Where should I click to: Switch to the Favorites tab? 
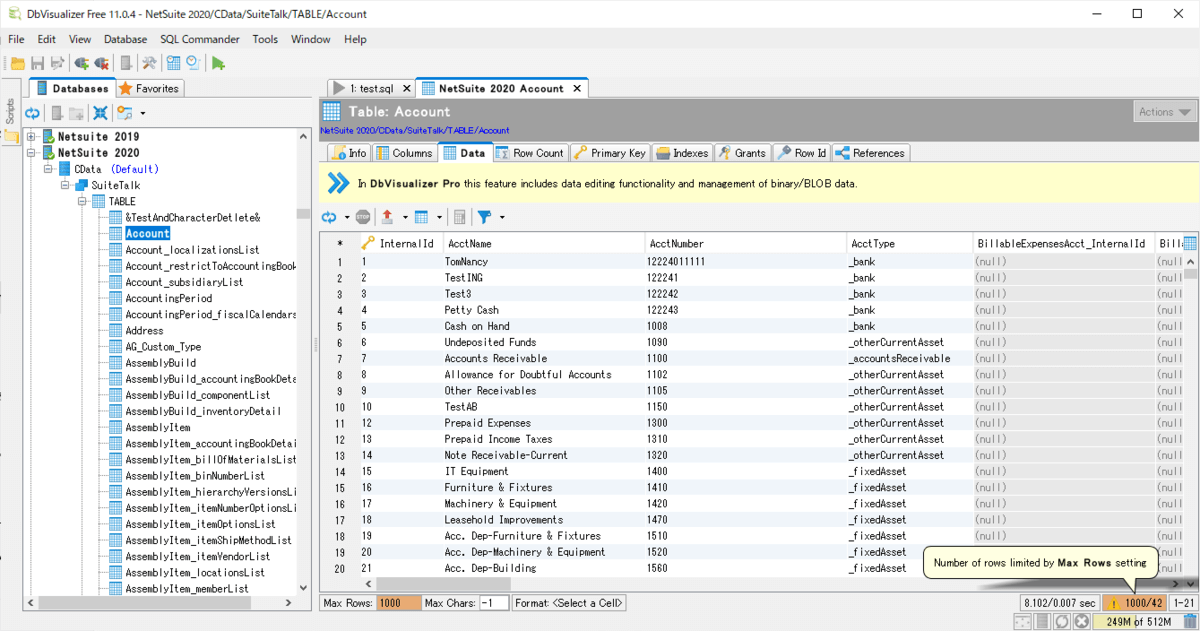(x=149, y=88)
